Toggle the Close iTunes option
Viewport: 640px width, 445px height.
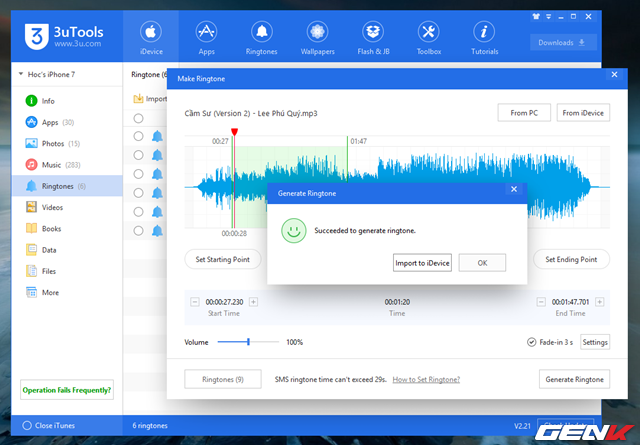(x=27, y=425)
